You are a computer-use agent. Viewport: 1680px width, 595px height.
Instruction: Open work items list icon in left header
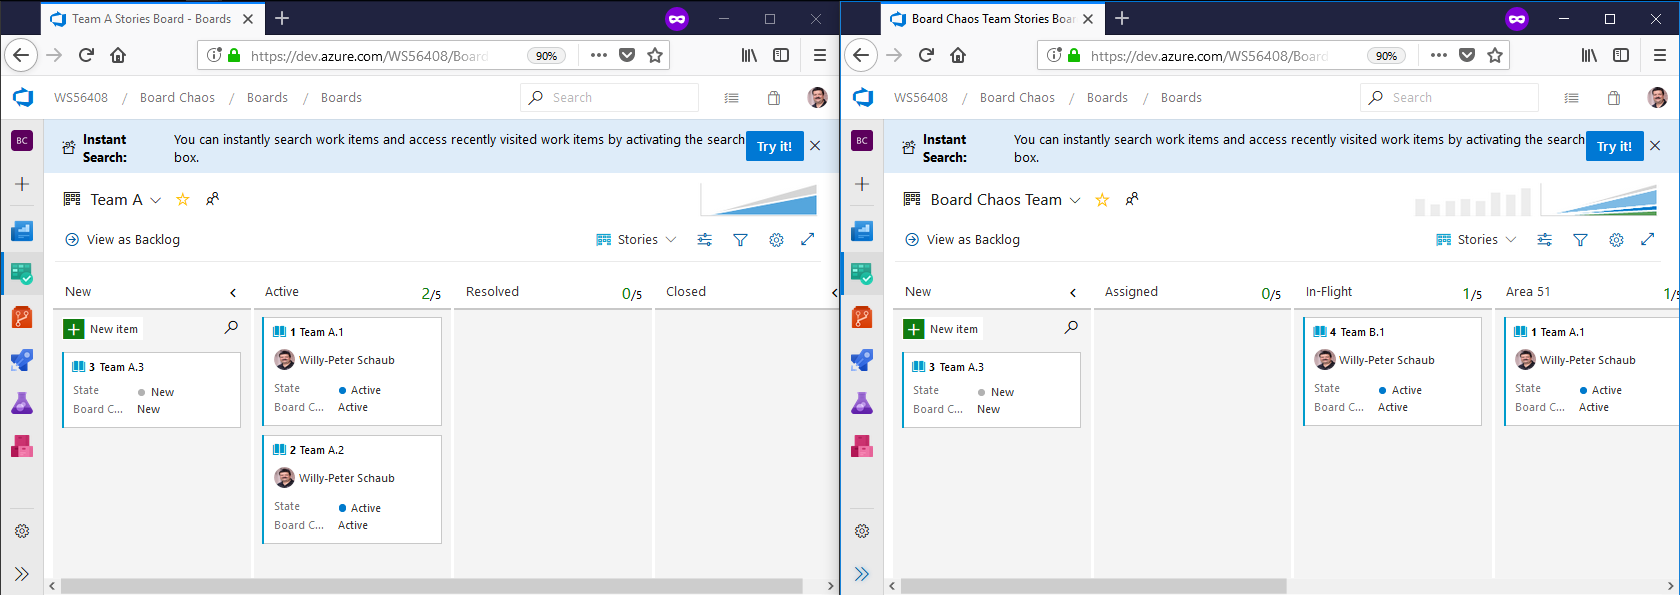[x=731, y=97]
